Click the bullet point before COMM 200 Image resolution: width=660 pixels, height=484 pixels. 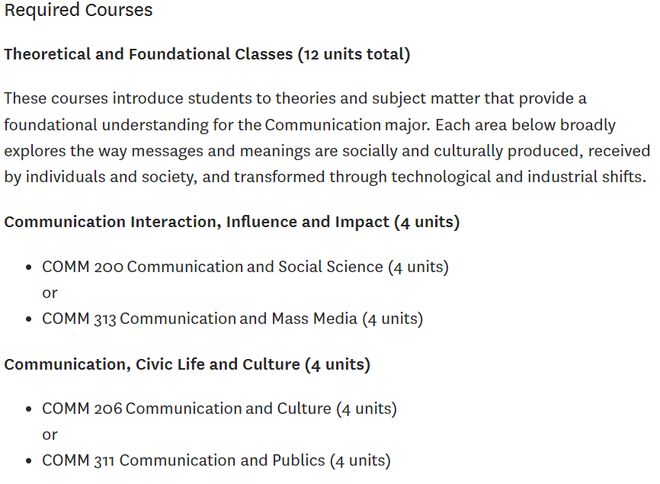tap(28, 268)
